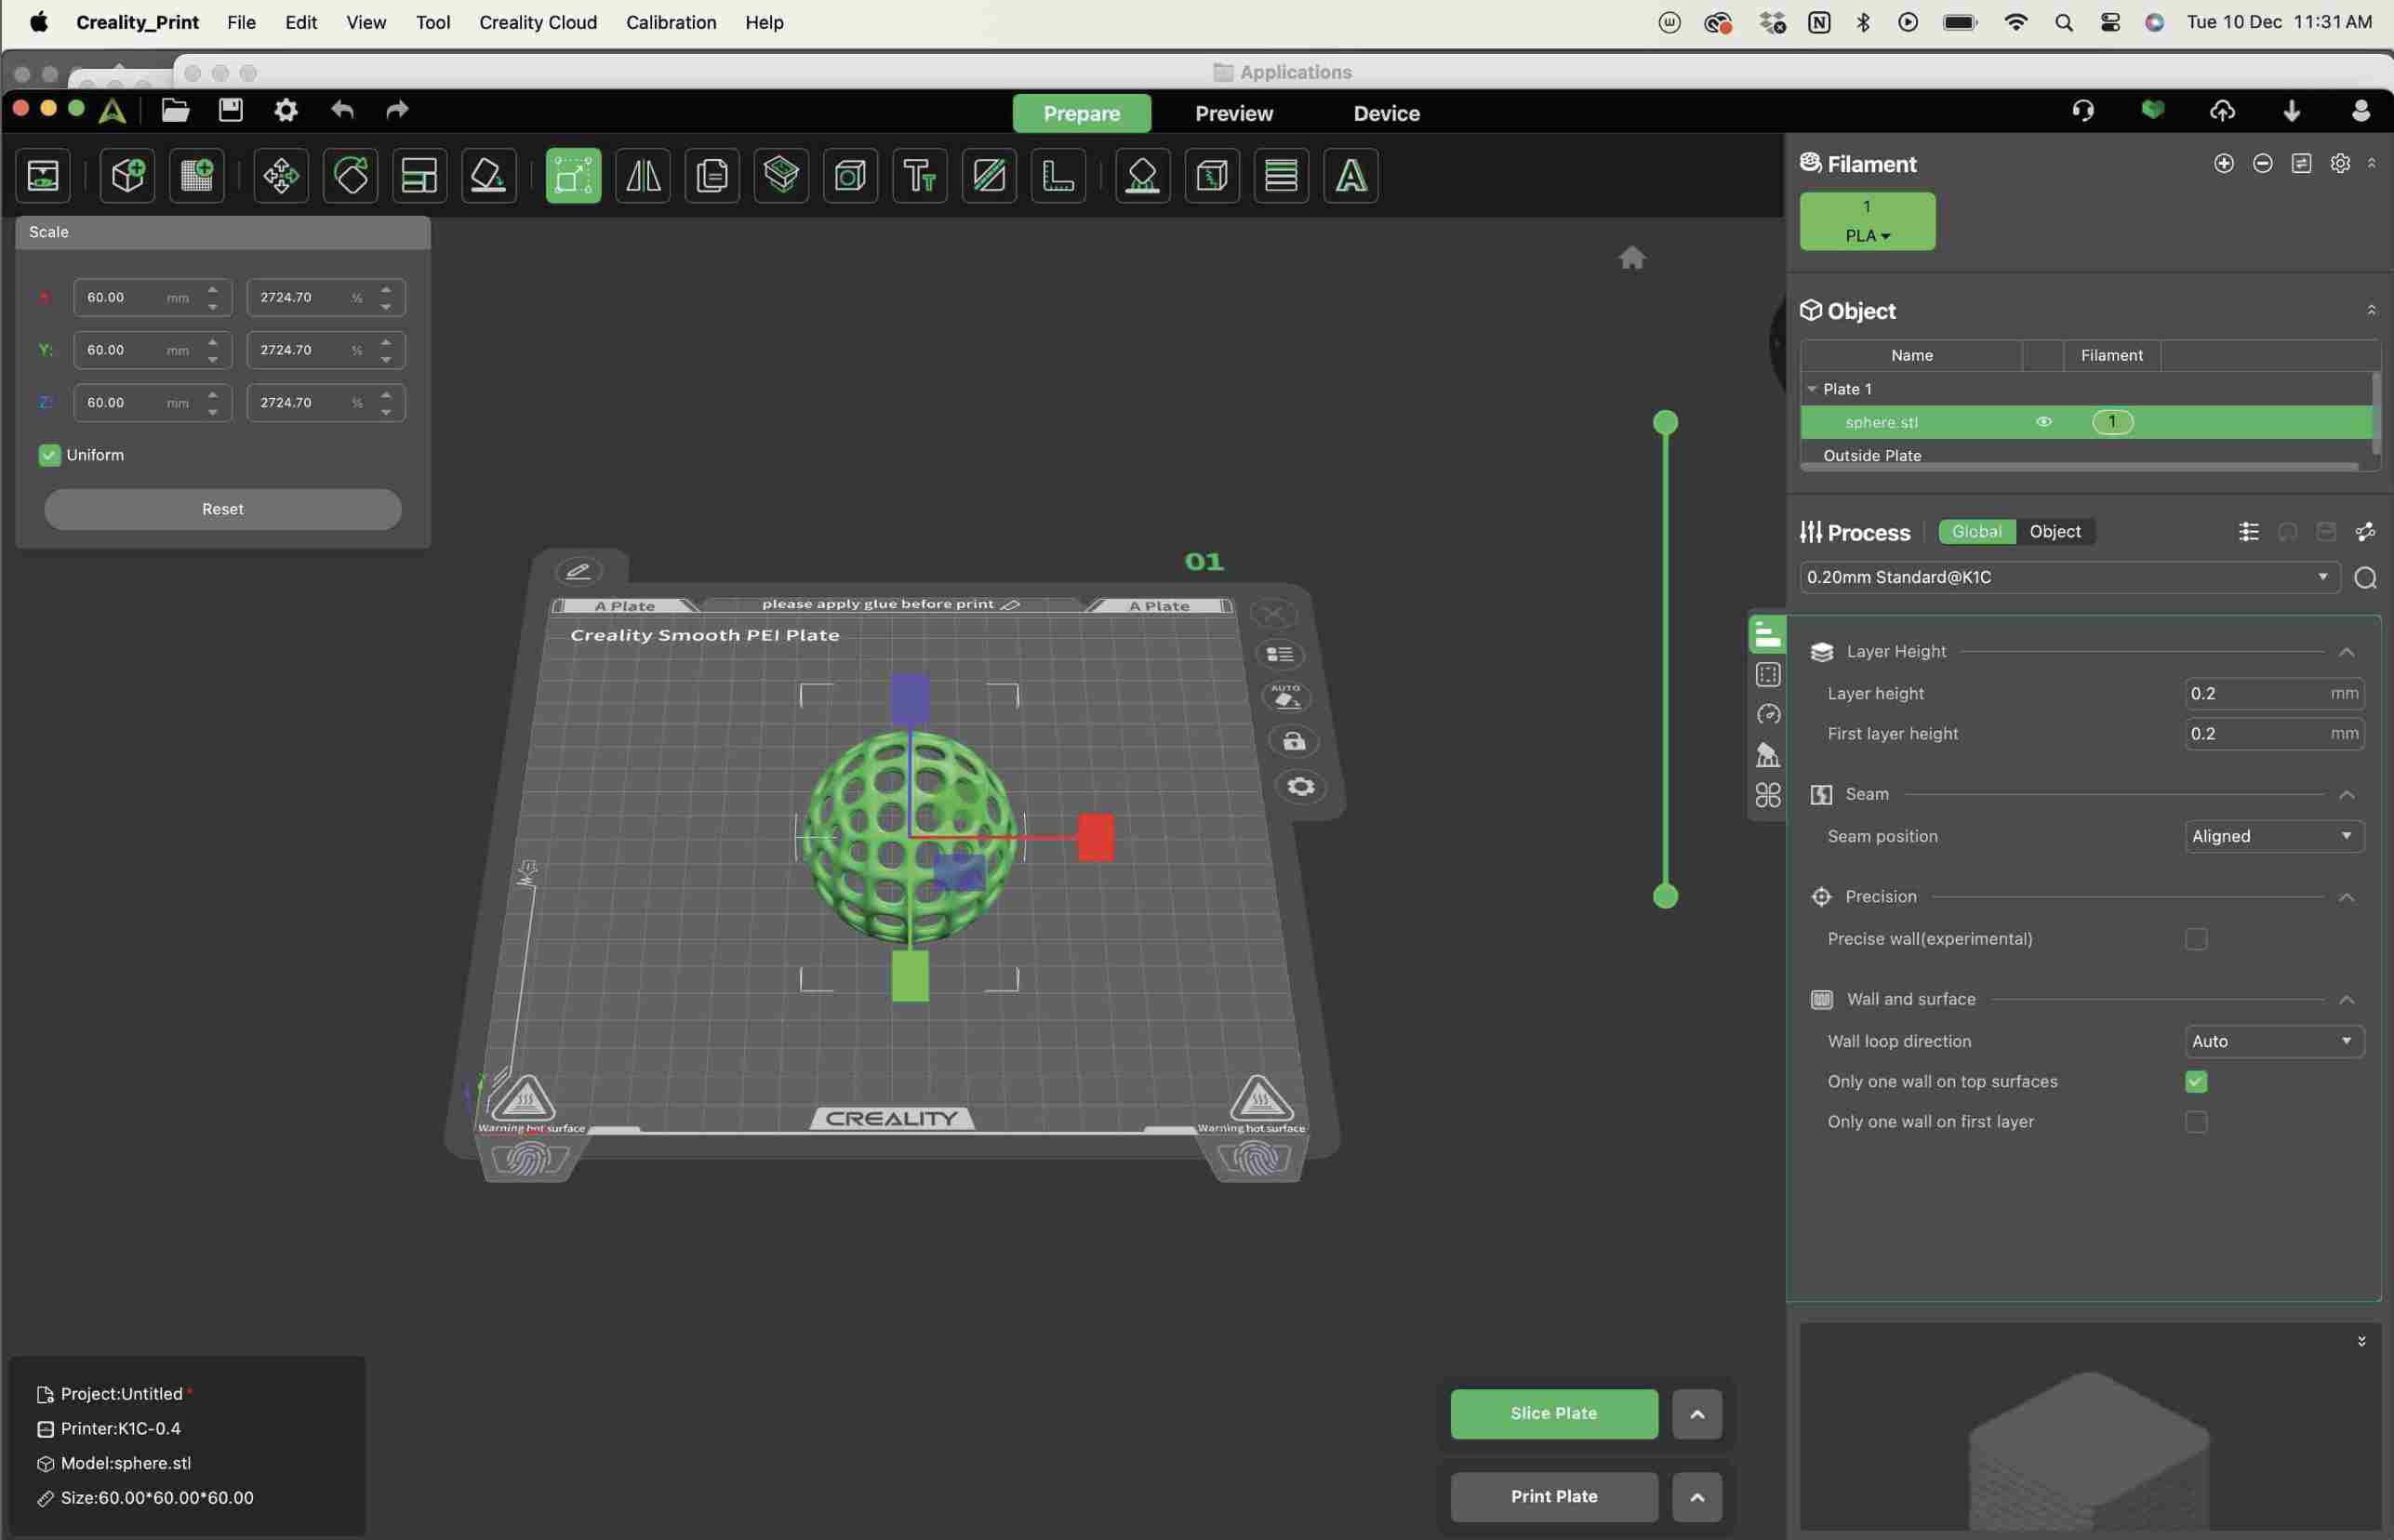Click add filament plus icon
The height and width of the screenshot is (1540, 2394).
tap(2224, 163)
